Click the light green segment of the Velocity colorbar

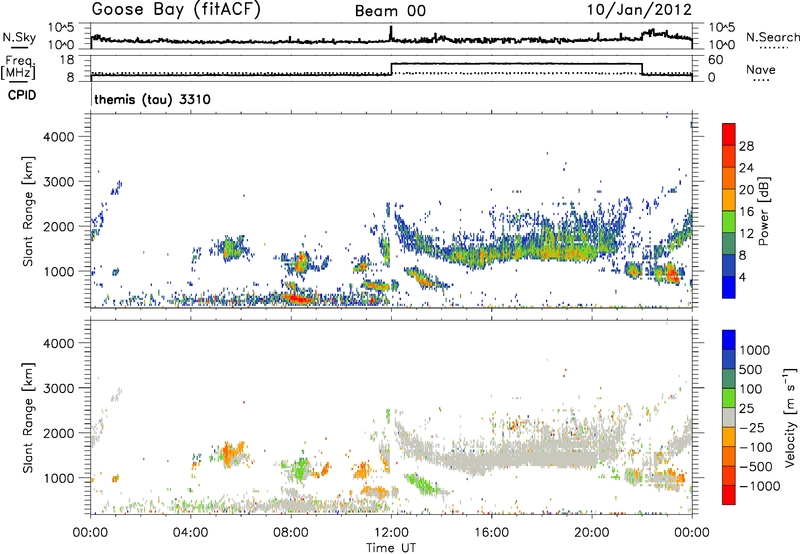[x=729, y=398]
